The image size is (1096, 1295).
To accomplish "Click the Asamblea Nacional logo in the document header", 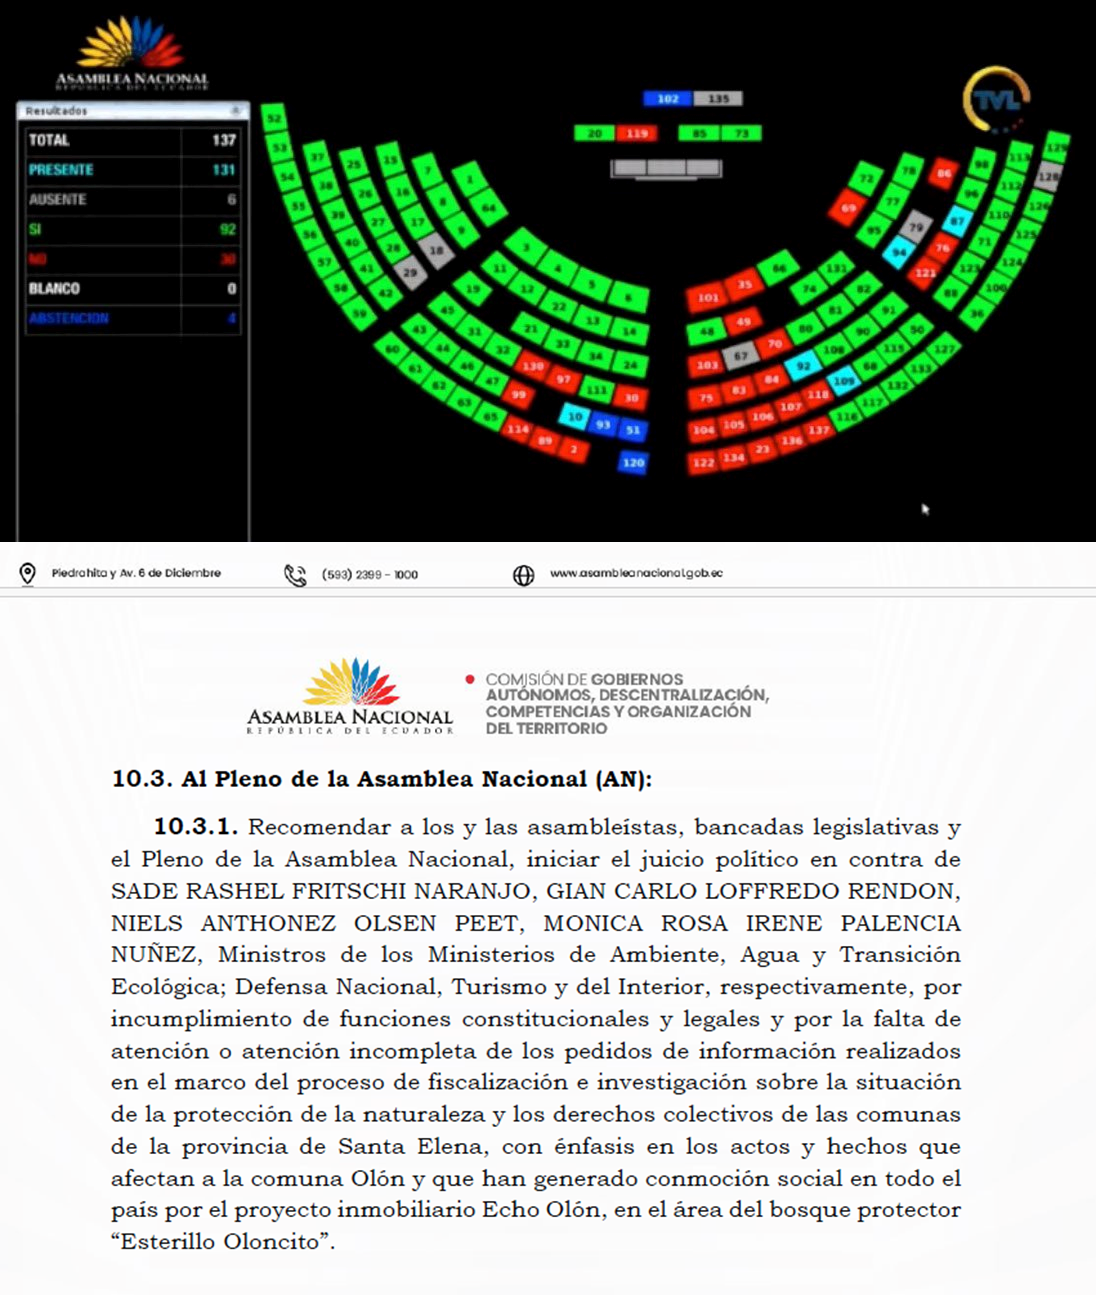I will click(350, 697).
